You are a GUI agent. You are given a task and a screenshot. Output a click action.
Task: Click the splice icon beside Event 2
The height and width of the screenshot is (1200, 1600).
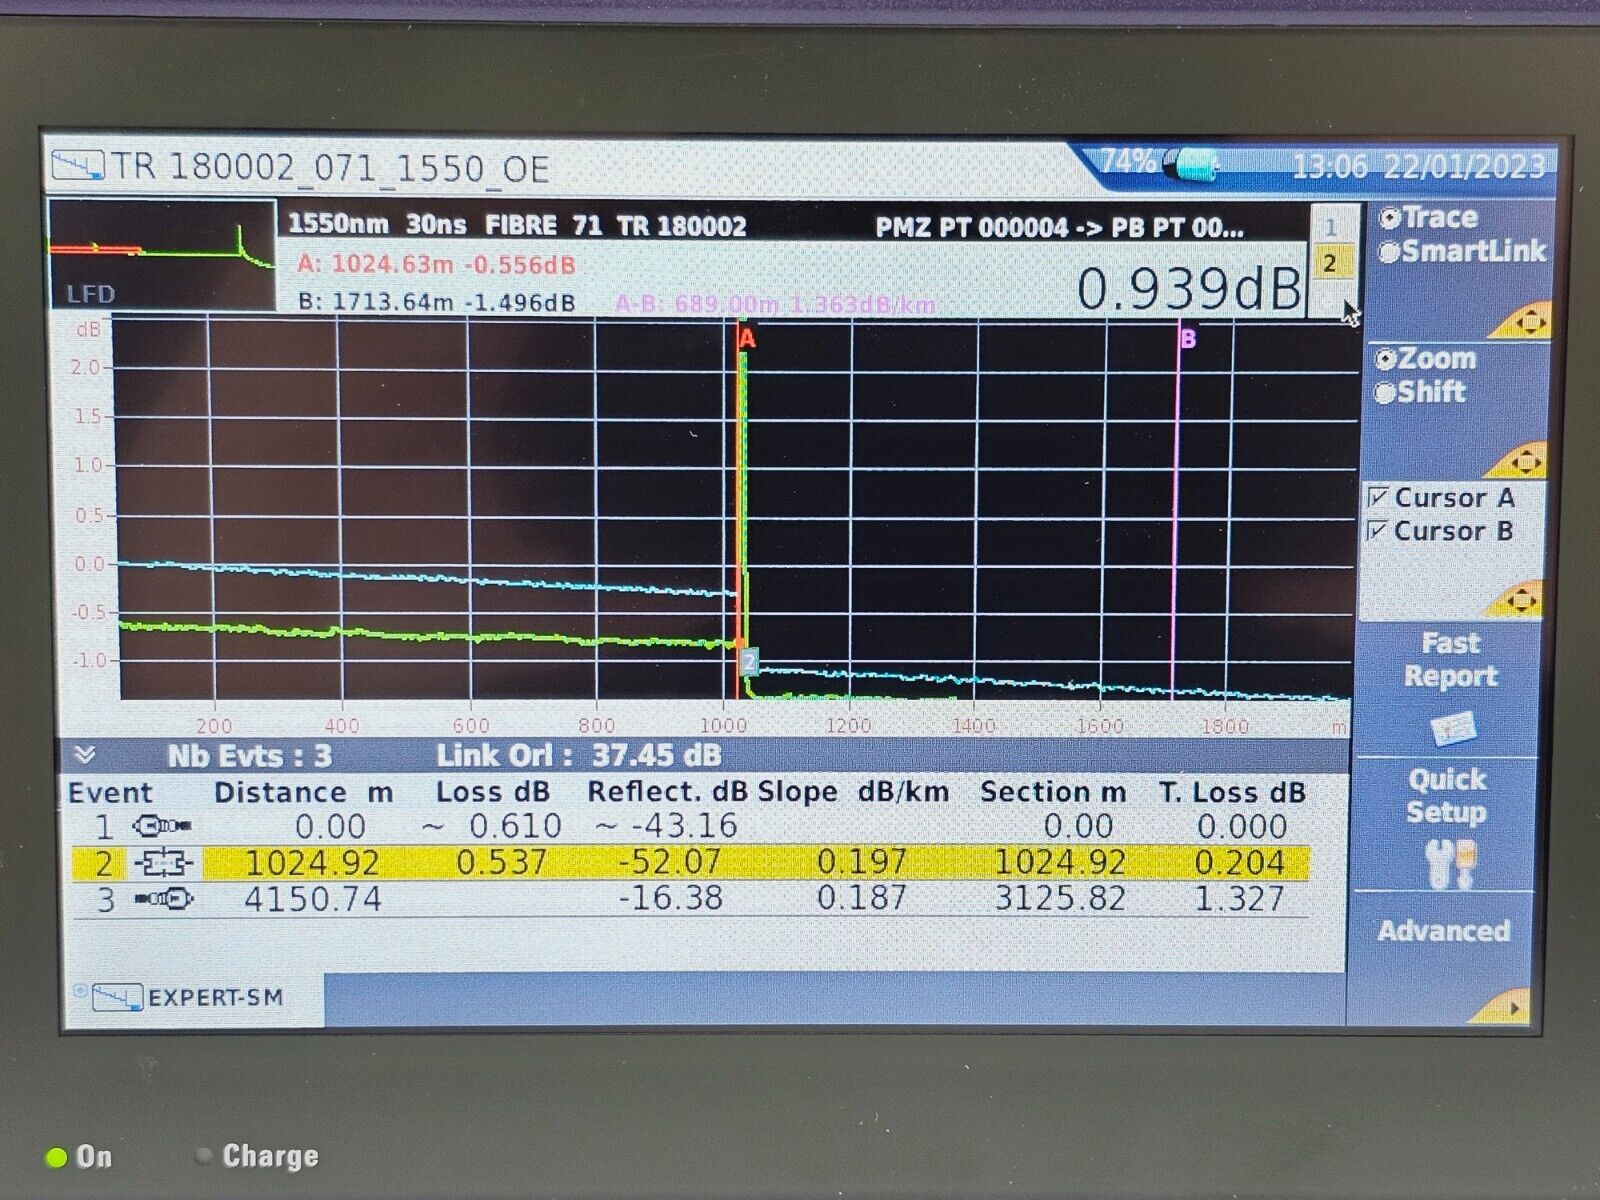tap(165, 861)
